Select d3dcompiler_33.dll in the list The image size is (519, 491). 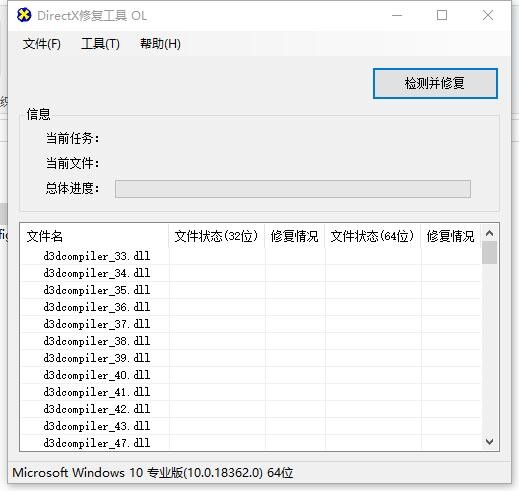point(97,256)
